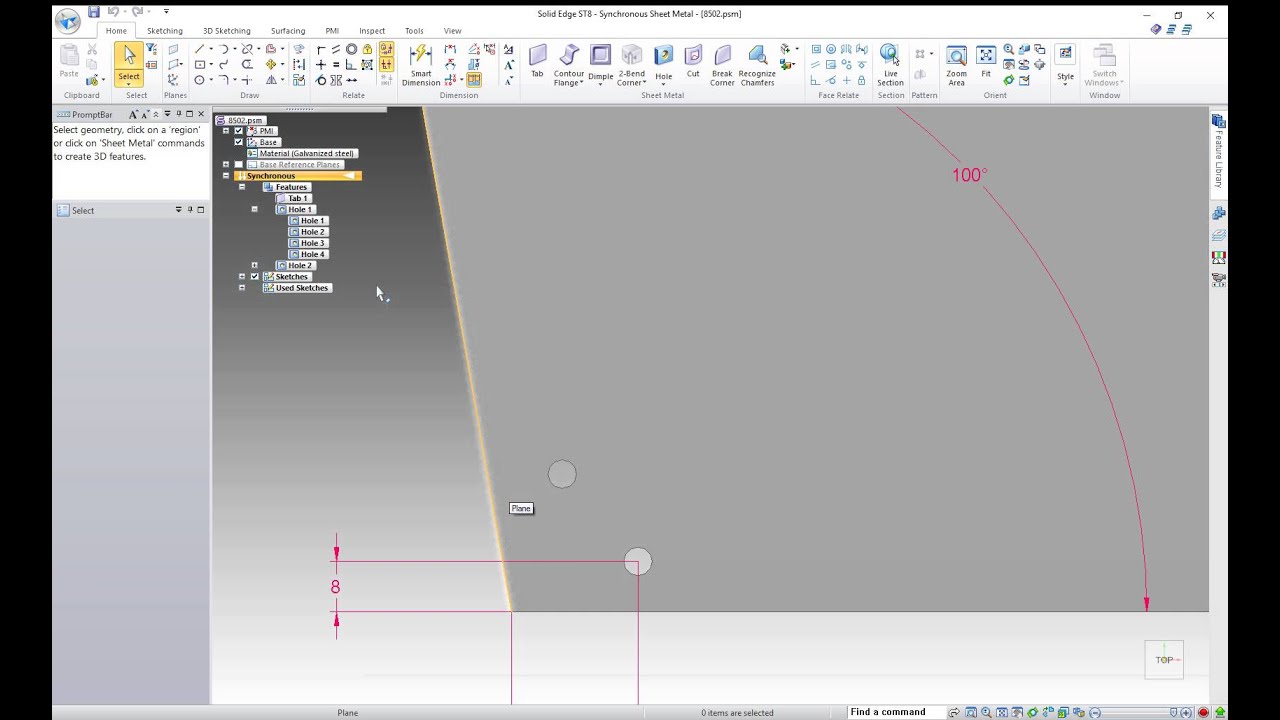Expand the Used Sketches node
This screenshot has height=720, width=1280.
[242, 288]
